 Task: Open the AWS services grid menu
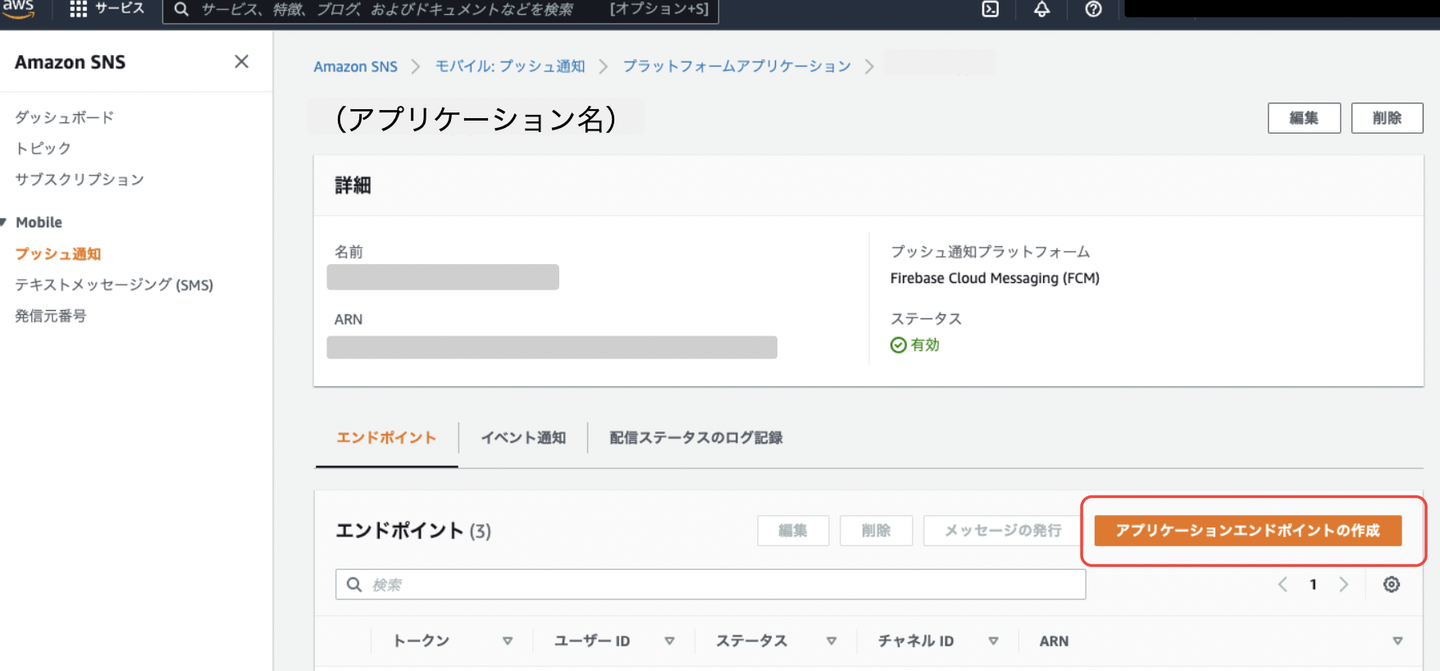coord(78,9)
